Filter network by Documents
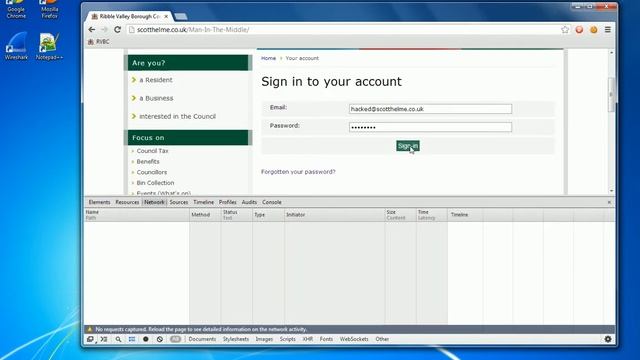This screenshot has height=360, width=640. 202,339
